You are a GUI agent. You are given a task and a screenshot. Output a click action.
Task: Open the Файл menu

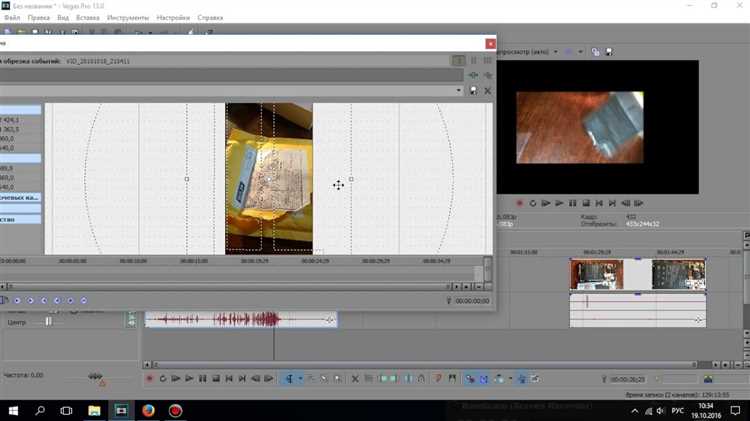[x=12, y=18]
